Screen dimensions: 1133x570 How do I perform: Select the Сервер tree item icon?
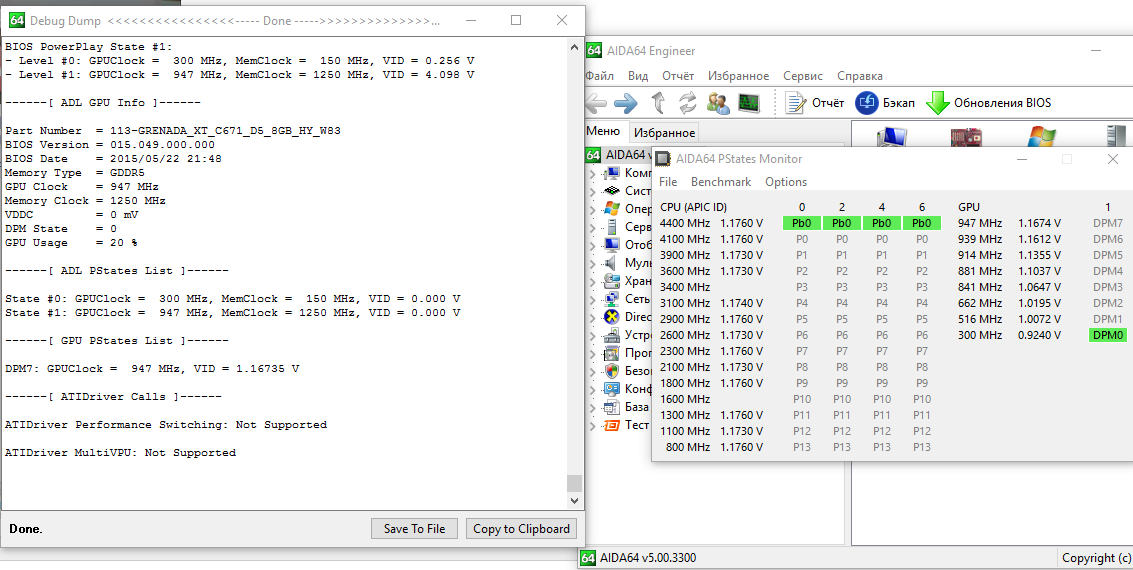pos(612,227)
